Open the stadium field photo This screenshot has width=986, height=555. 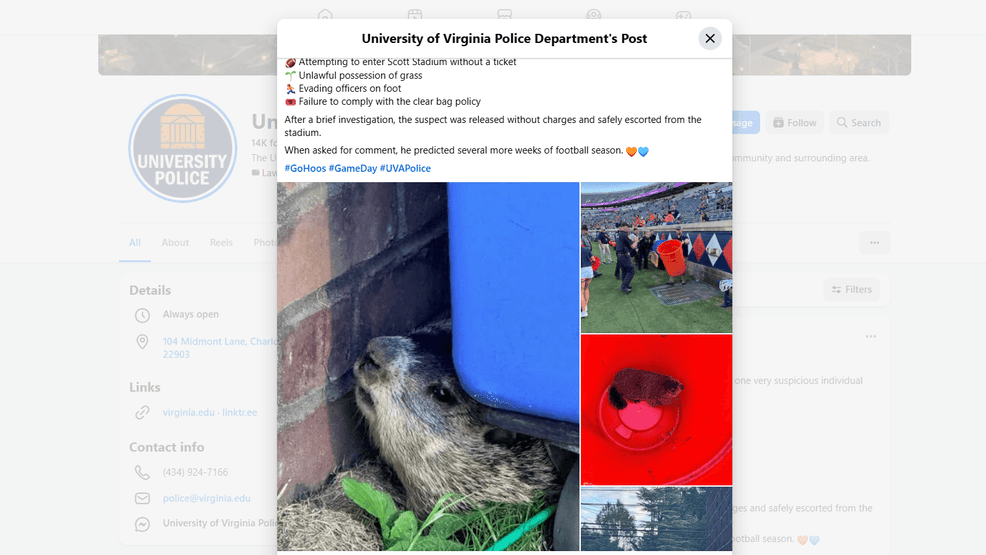point(656,257)
